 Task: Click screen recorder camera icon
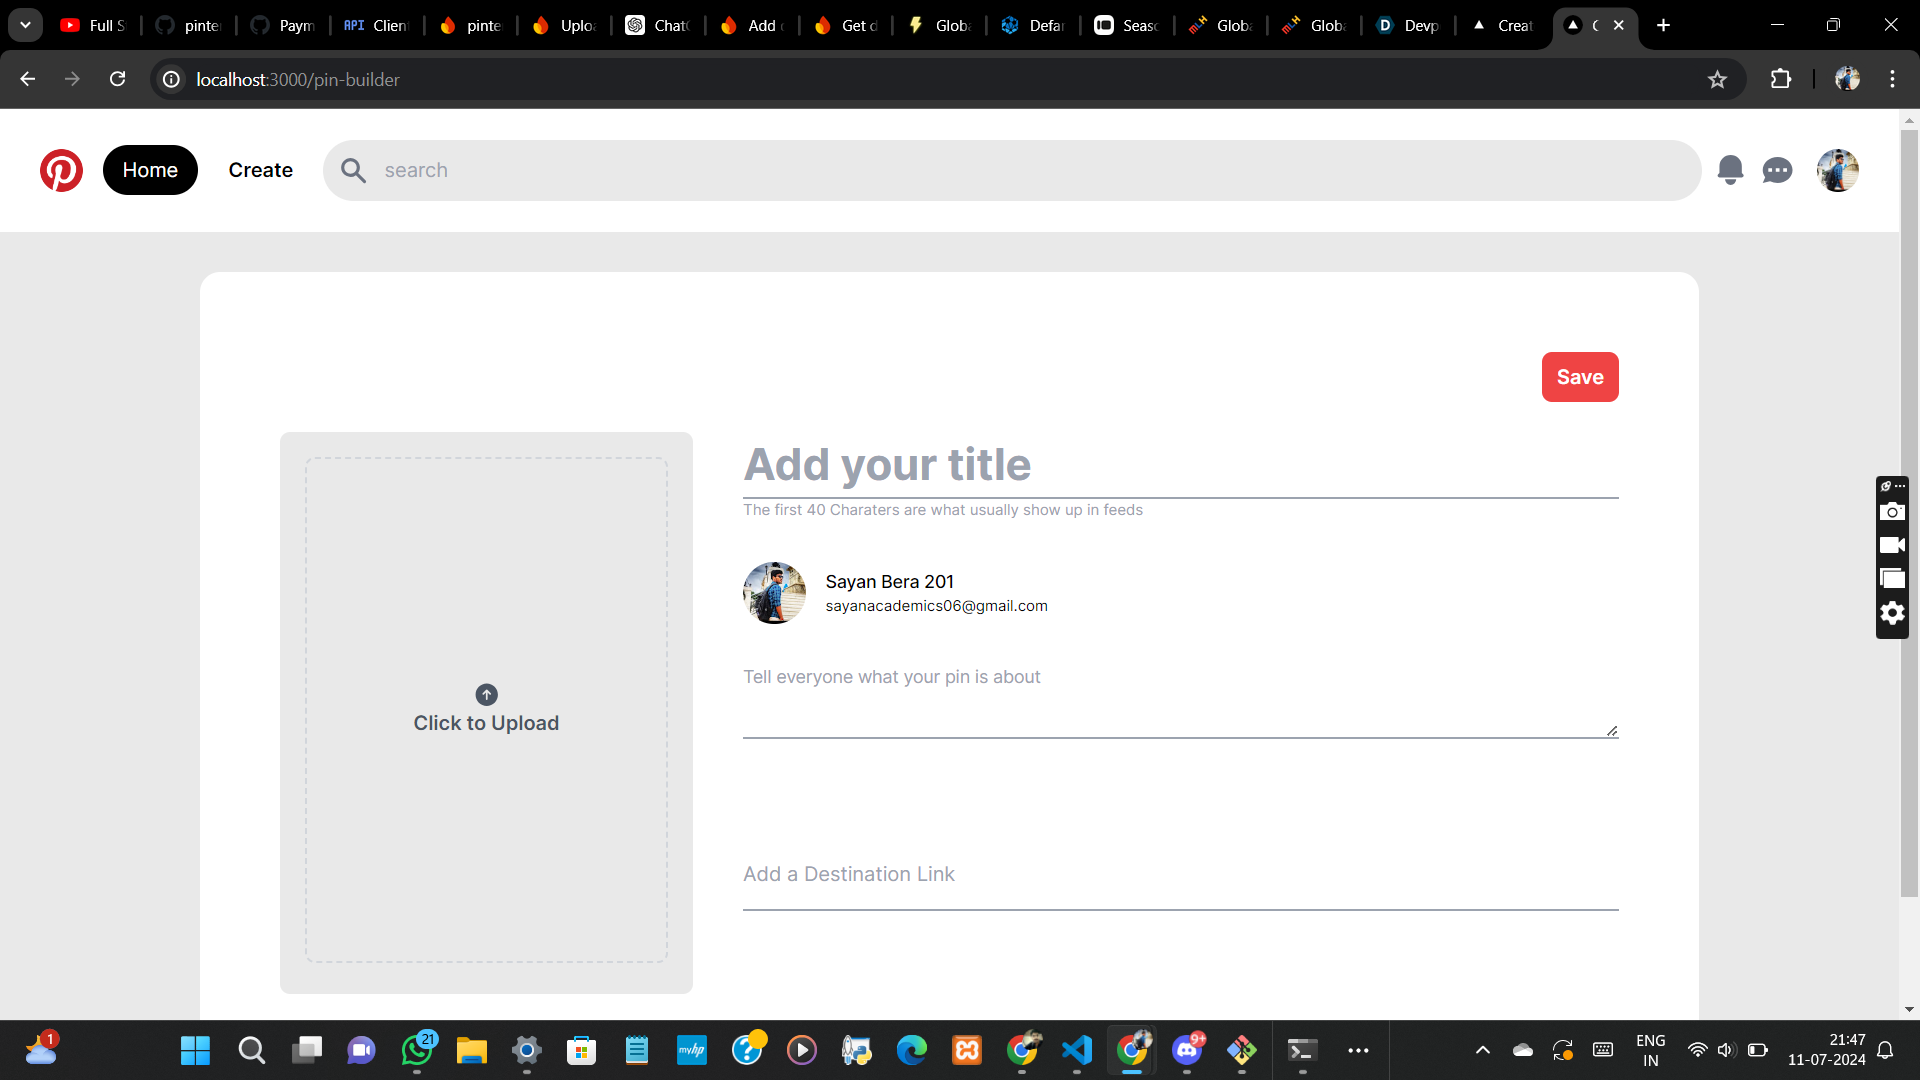tap(1892, 512)
